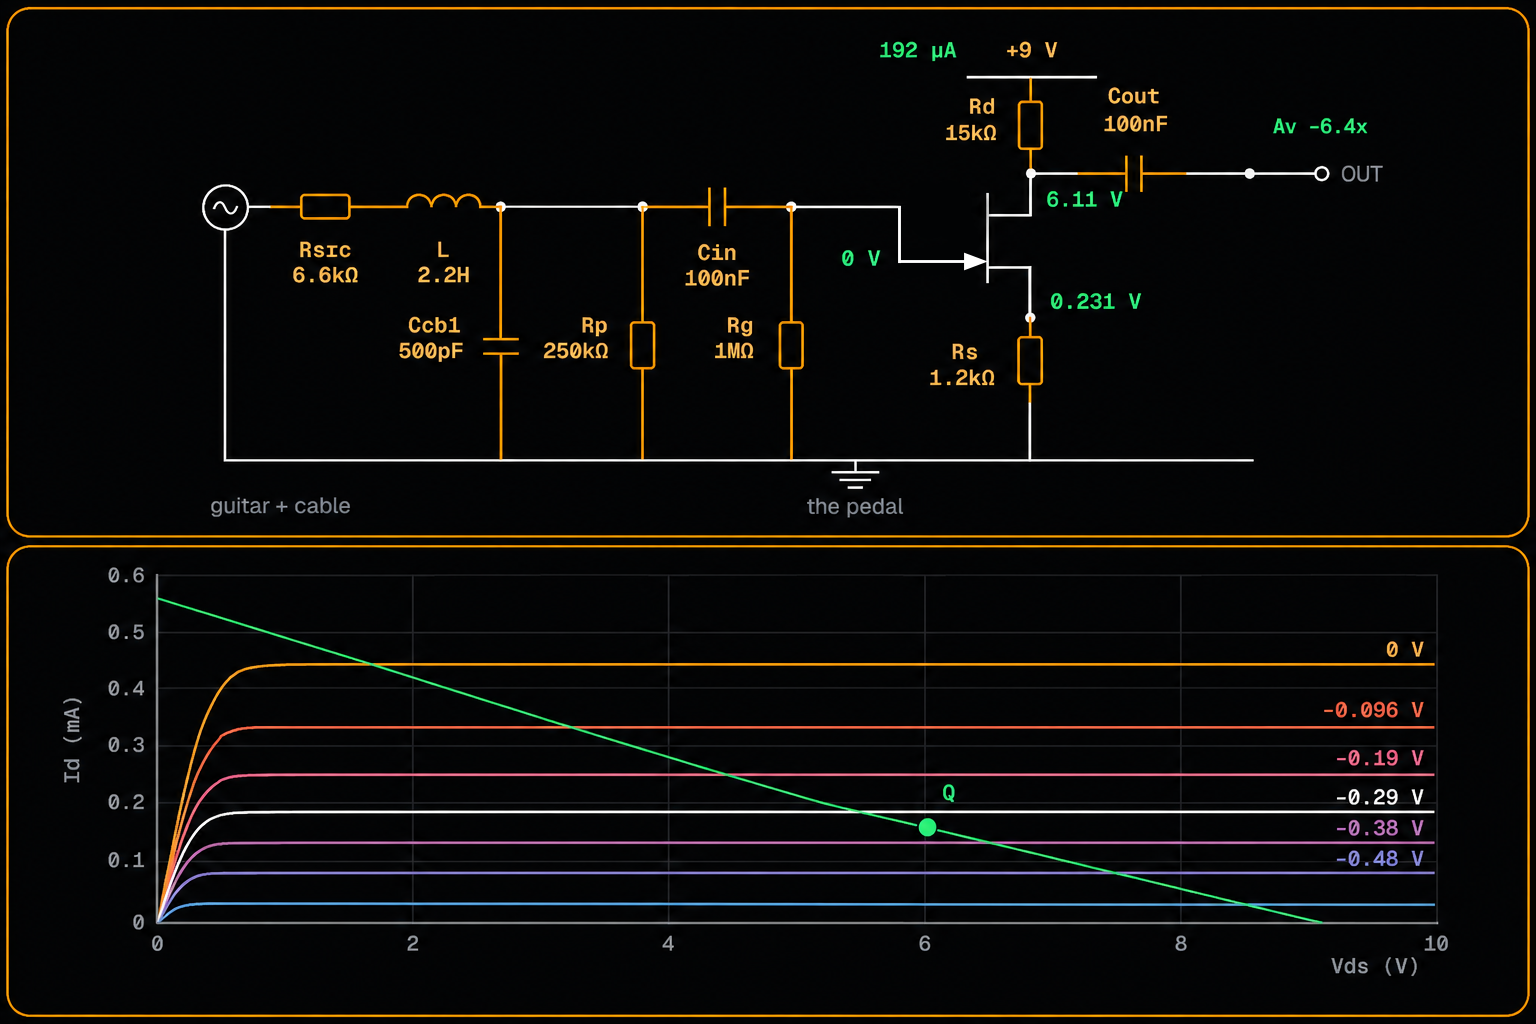The image size is (1536, 1024).
Task: Click the Cin 100nF value label
Action: coord(717,266)
